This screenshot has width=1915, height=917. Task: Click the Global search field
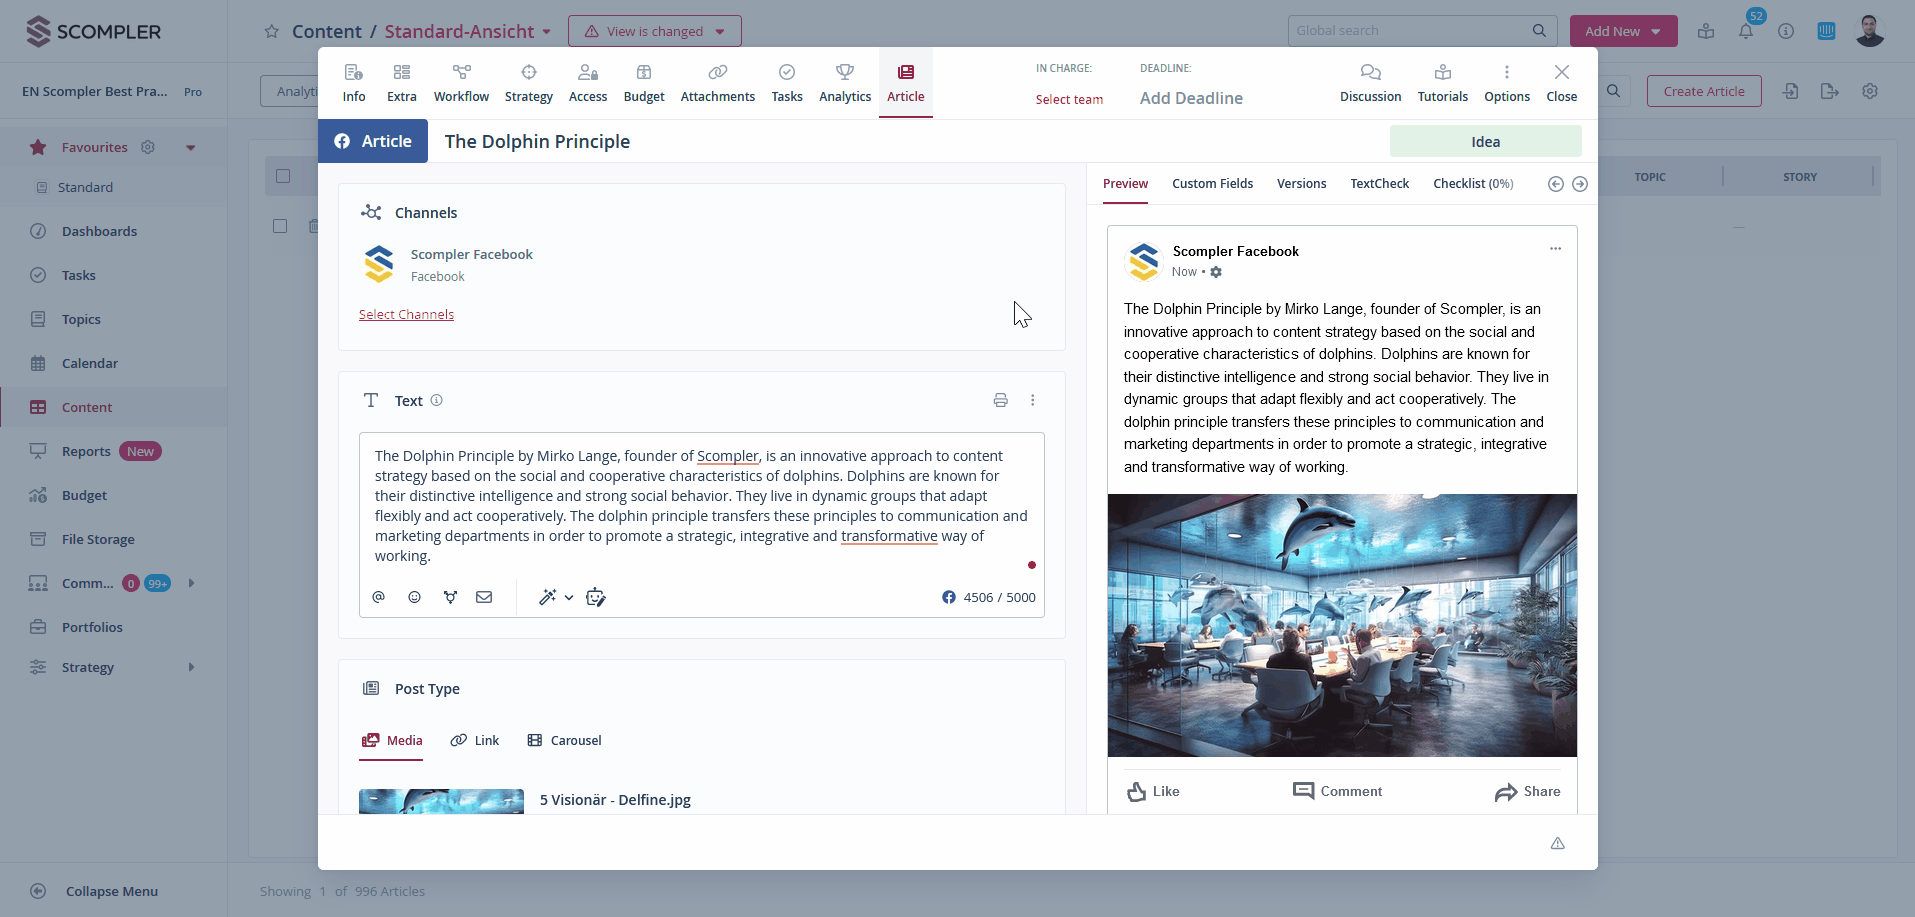pyautogui.click(x=1410, y=31)
